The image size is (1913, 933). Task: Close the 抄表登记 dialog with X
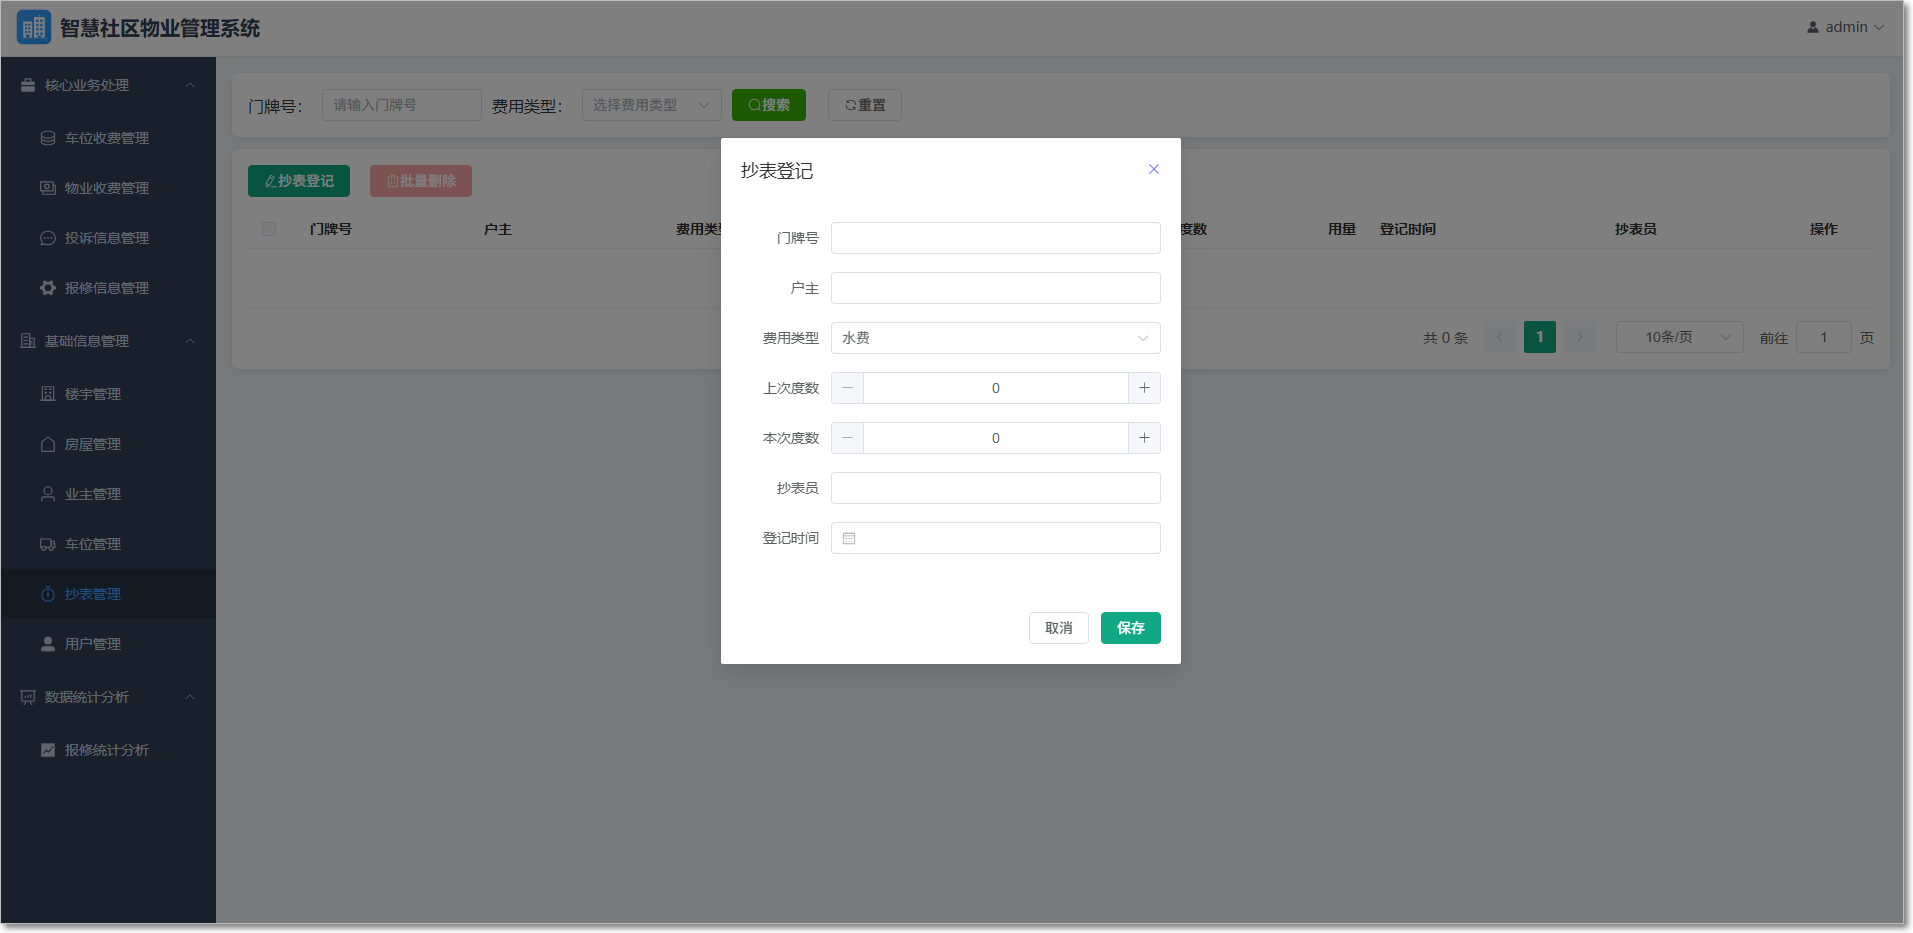(x=1154, y=169)
